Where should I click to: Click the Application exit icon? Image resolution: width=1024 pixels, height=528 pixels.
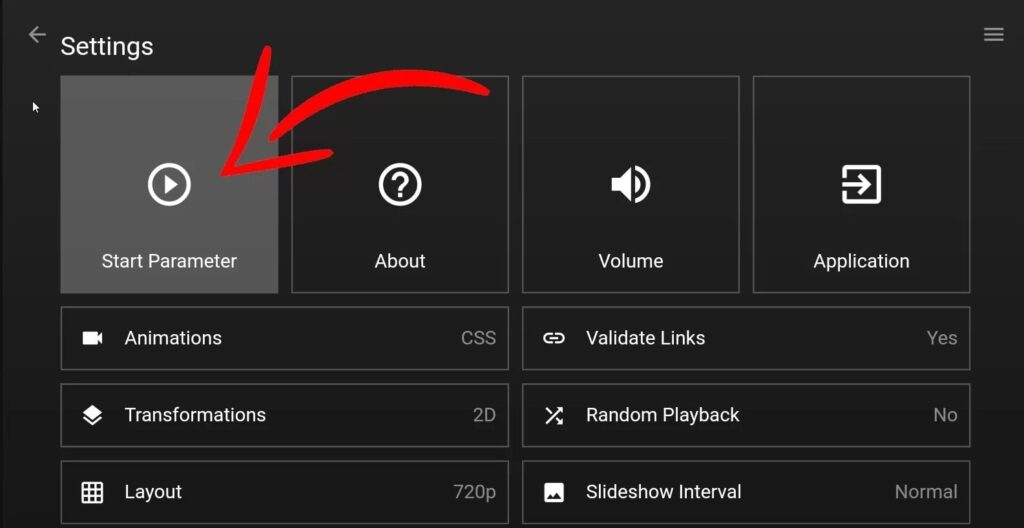(x=861, y=185)
